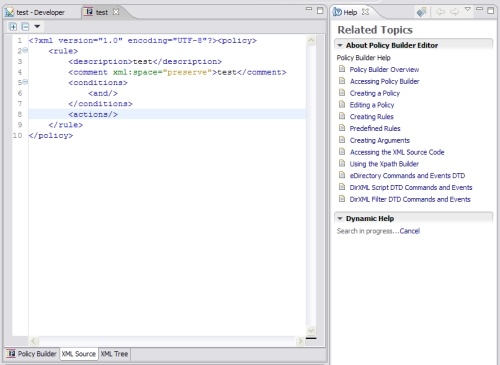500x365 pixels.
Task: Open Accessing the XML Source Code topic
Action: (397, 152)
